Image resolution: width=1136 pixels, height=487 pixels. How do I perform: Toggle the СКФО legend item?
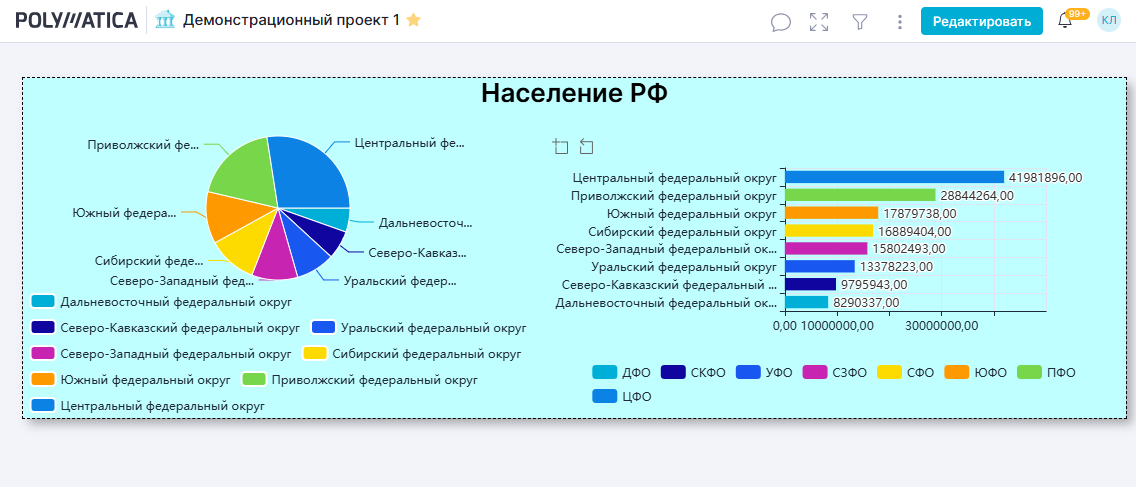point(690,372)
